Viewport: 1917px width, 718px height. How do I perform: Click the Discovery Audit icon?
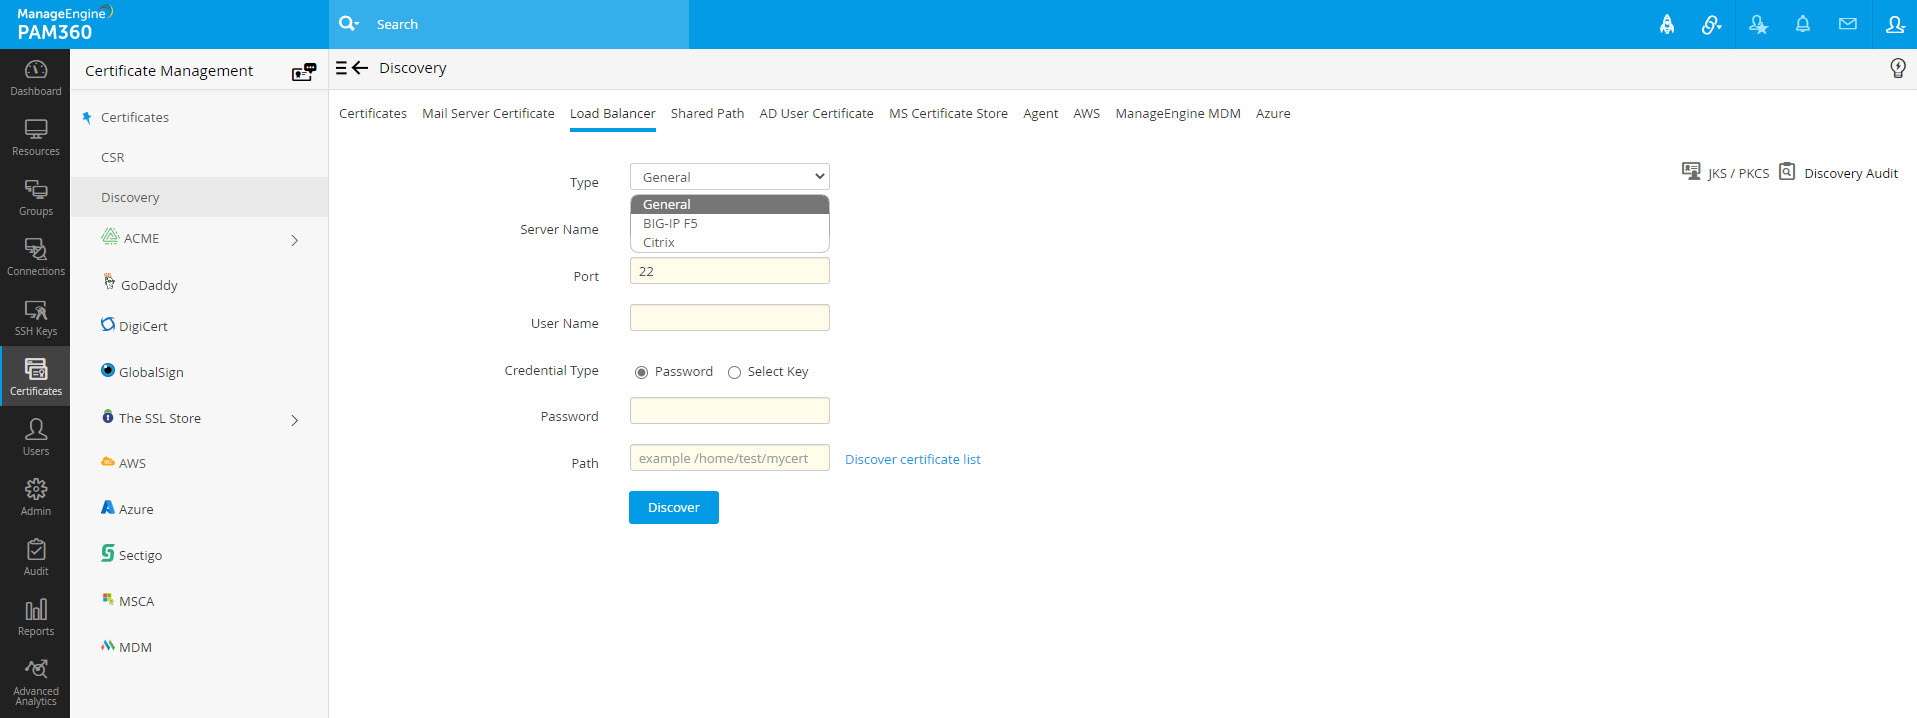[1787, 172]
